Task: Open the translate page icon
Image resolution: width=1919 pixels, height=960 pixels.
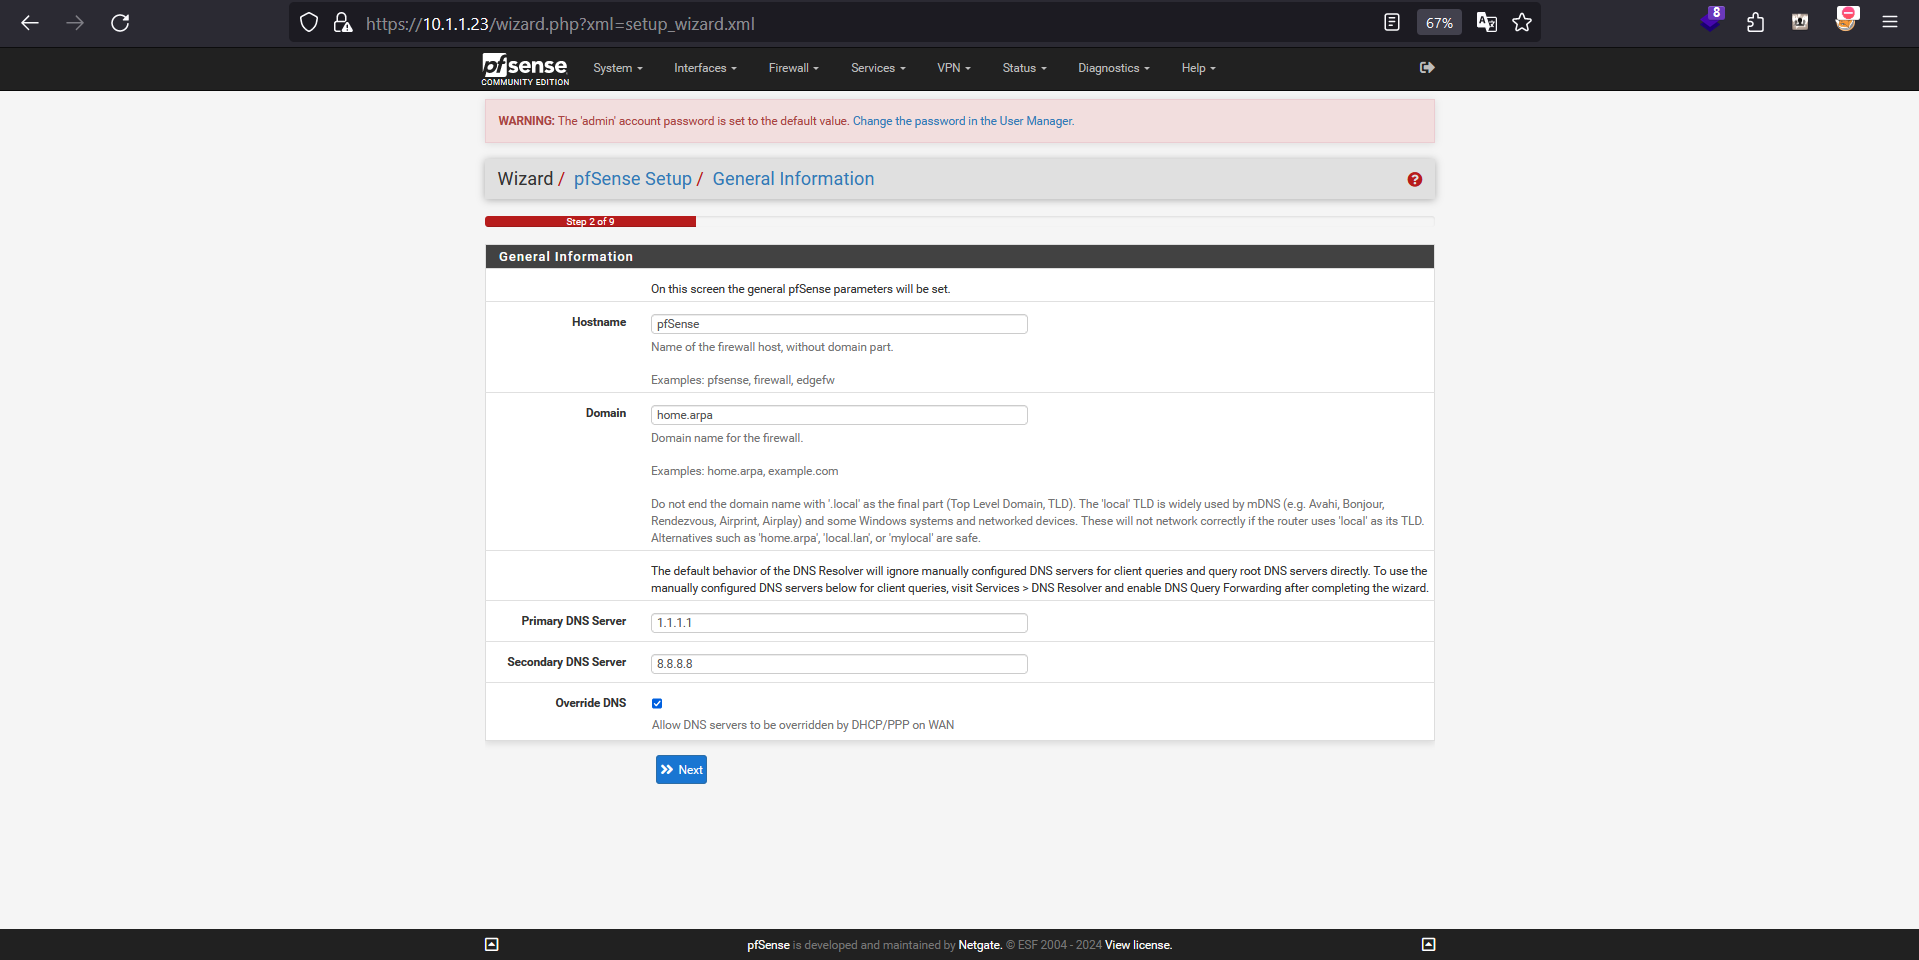Action: [x=1487, y=23]
